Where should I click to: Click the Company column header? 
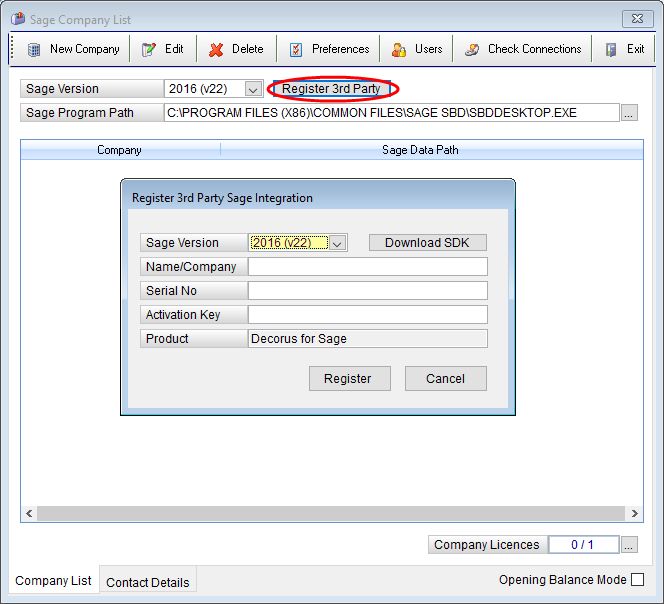tap(120, 150)
